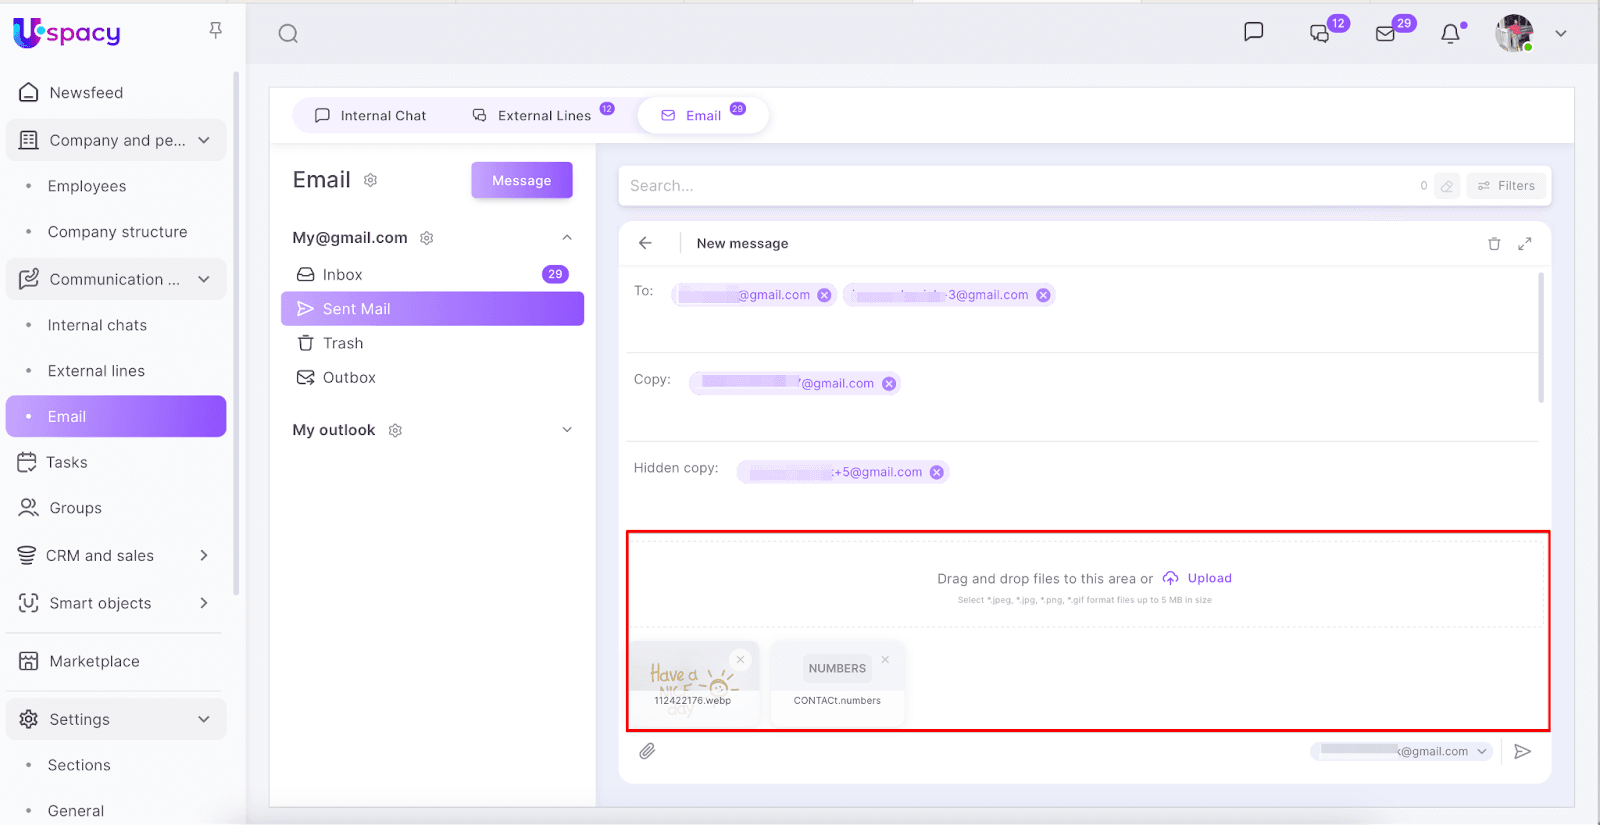Click the Uspacy logo
Screen dimensions: 1600x825
tap(66, 33)
